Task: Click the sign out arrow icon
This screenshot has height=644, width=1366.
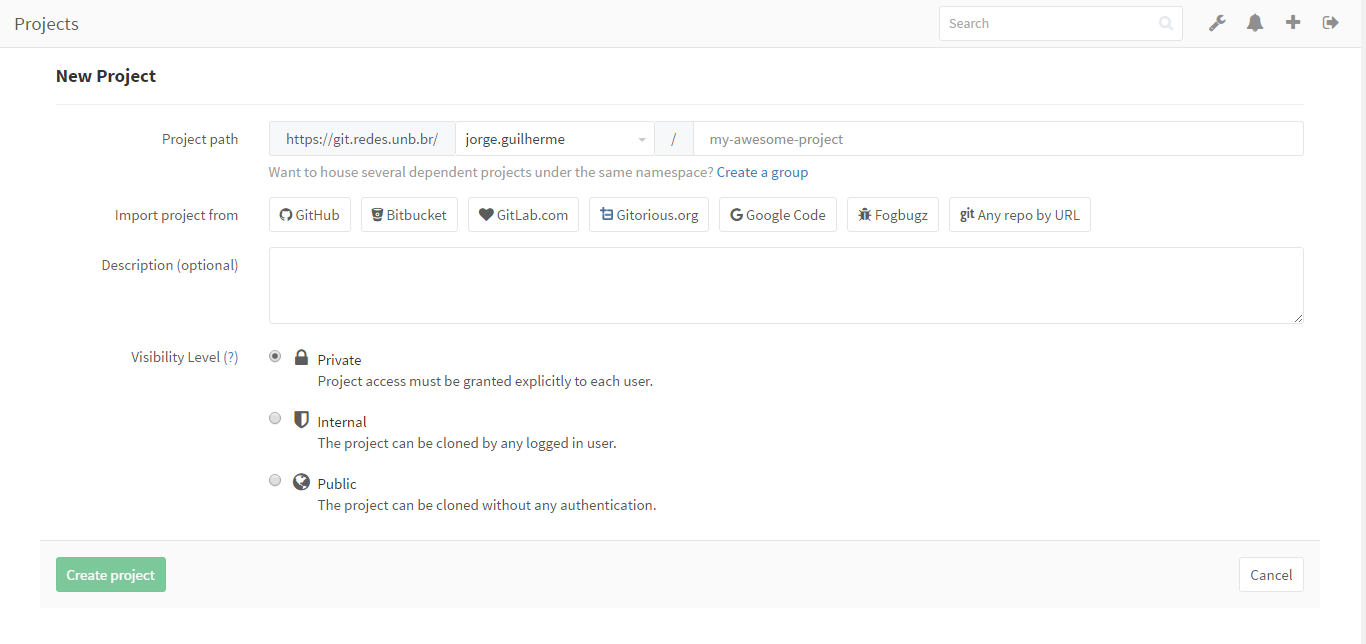Action: click(x=1330, y=23)
